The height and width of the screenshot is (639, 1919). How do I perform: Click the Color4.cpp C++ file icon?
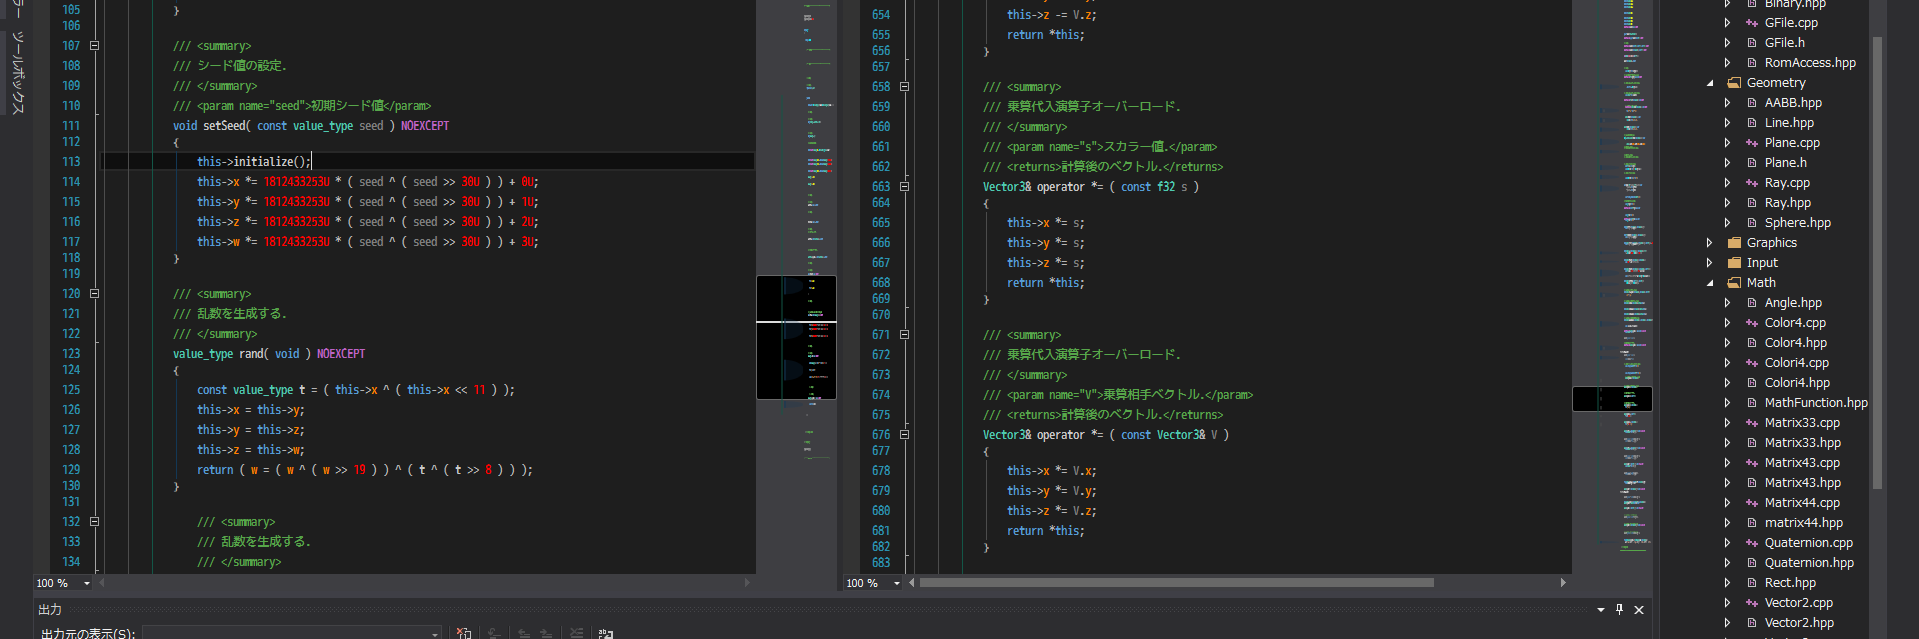click(x=1752, y=323)
